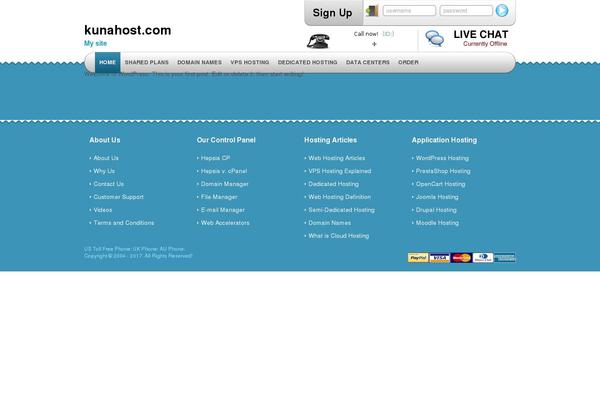Focus the username input field
The image size is (600, 400).
[x=409, y=11]
